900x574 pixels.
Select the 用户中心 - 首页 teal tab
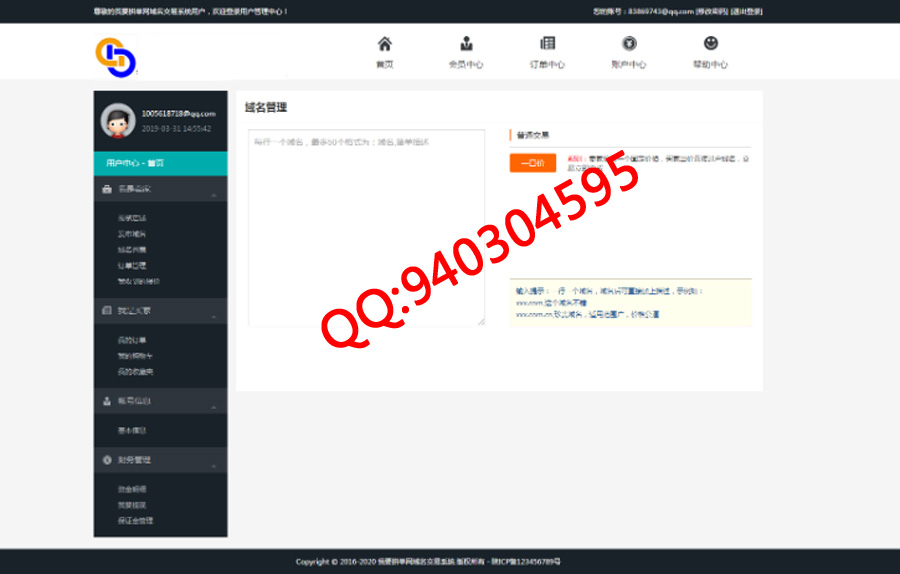[x=160, y=163]
